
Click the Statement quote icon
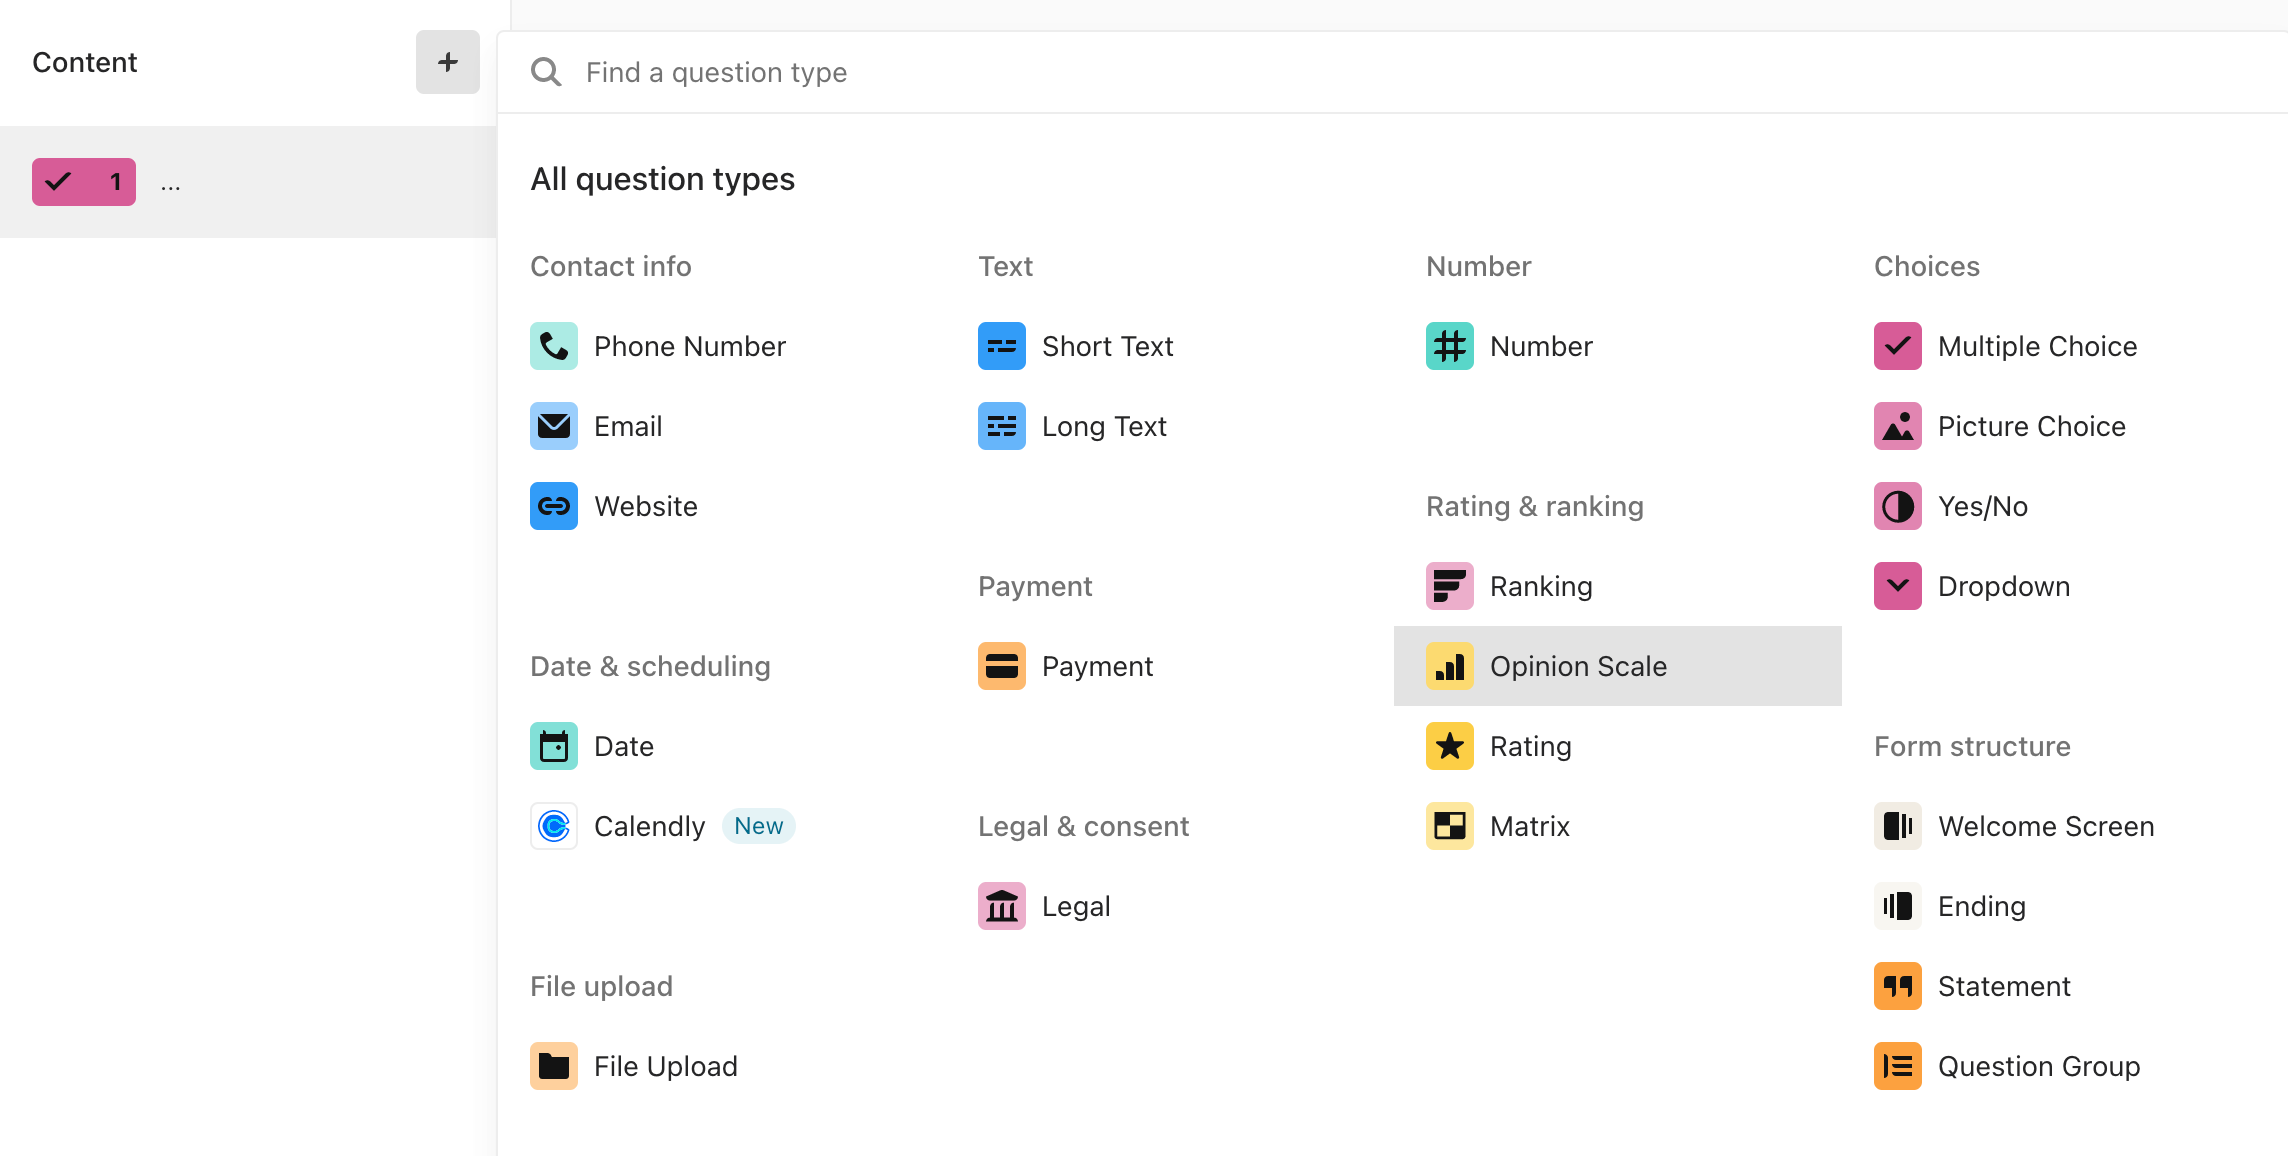tap(1898, 986)
